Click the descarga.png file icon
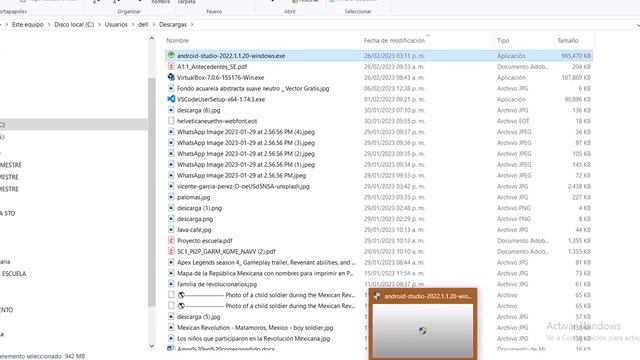640x360 pixels. (171, 219)
